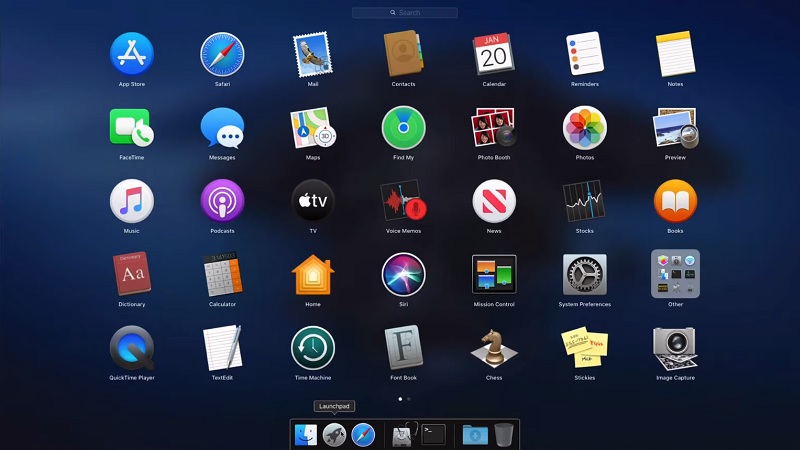Screen dimensions: 800x450
Task: Open System Preferences
Action: pos(585,274)
